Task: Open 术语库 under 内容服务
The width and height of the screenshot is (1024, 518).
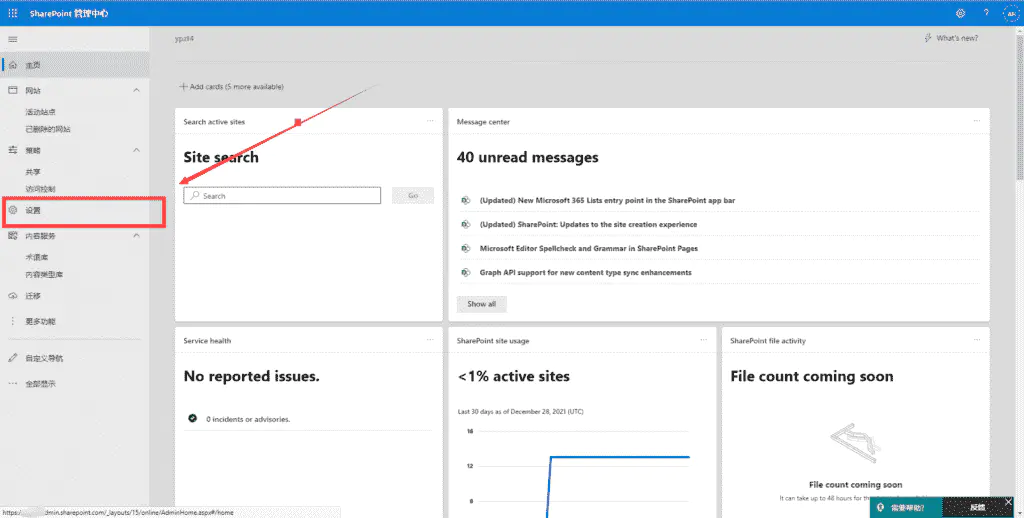Action: [37, 257]
